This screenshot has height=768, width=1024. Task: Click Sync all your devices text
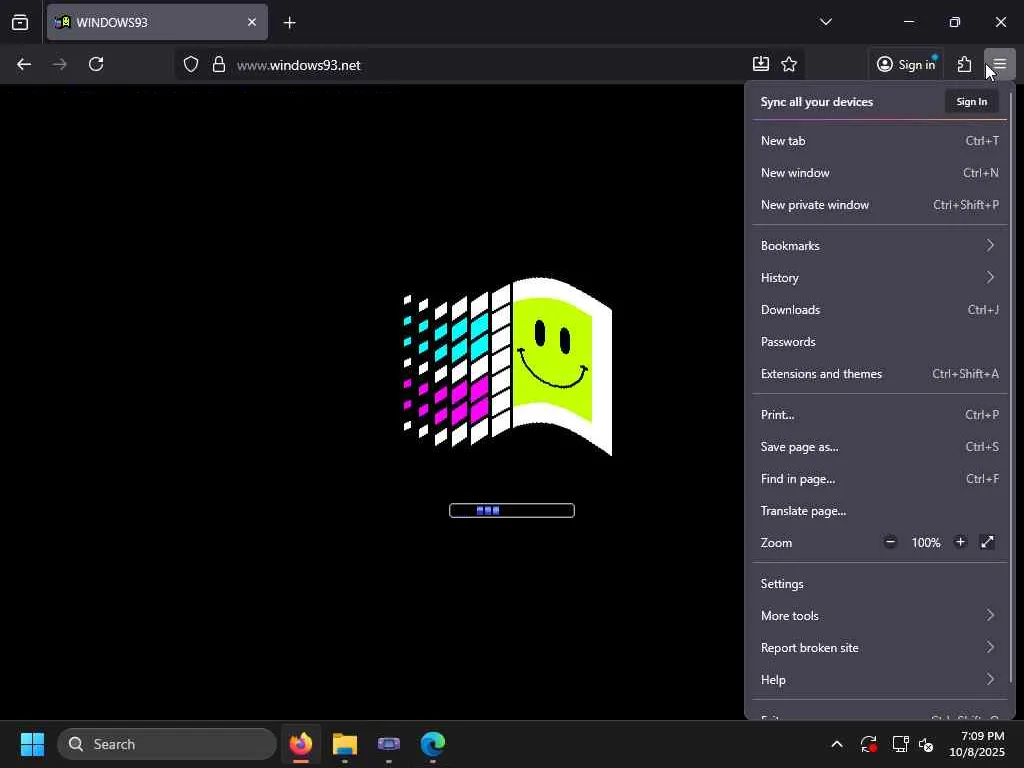tap(816, 102)
